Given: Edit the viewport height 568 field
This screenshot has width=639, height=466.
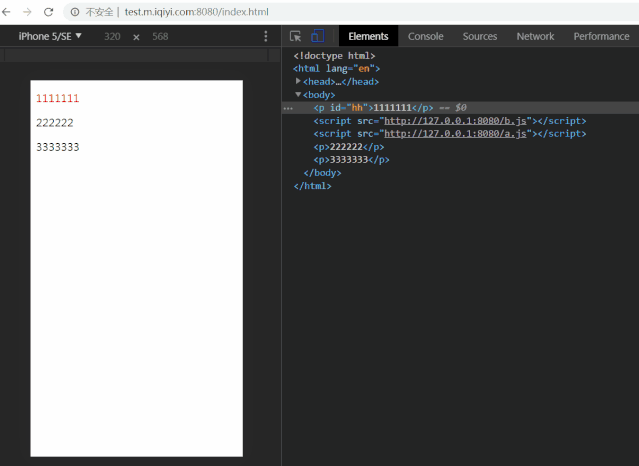Looking at the screenshot, I should point(160,36).
